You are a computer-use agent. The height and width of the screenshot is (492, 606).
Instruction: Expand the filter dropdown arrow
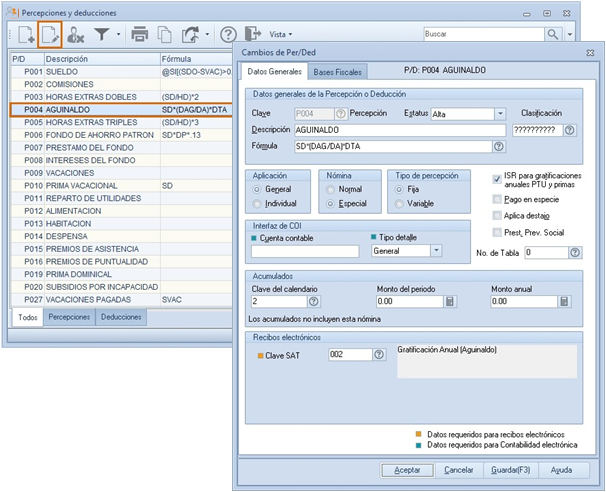118,34
